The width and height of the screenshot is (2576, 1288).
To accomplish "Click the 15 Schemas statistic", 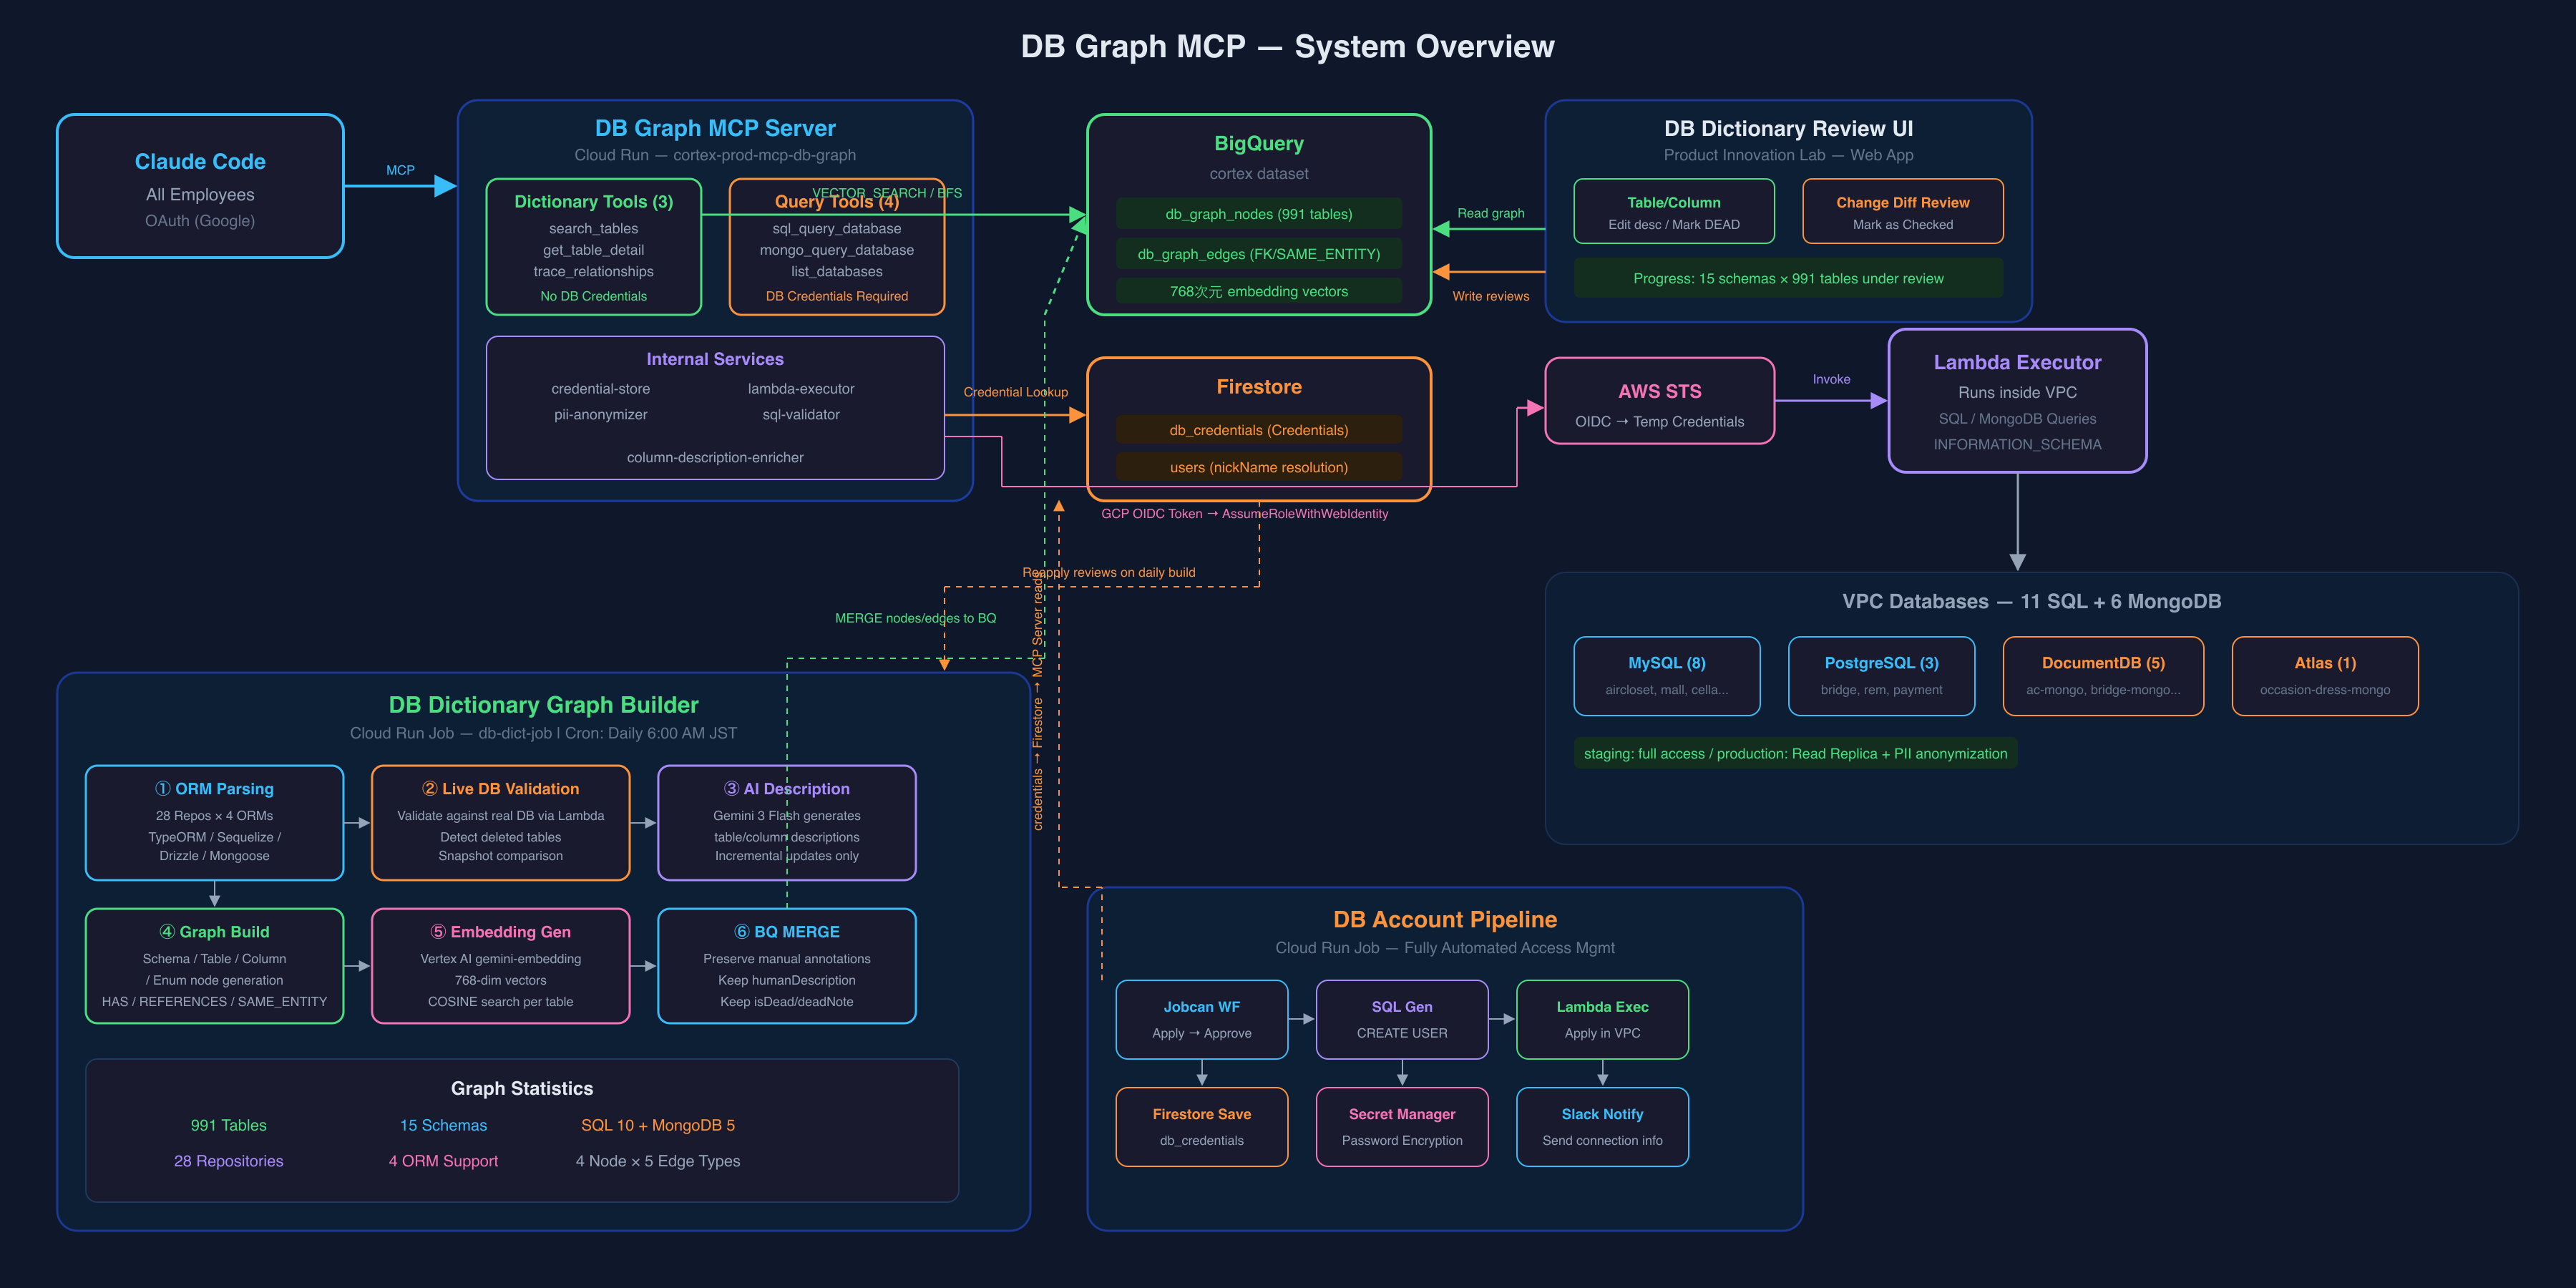I will pyautogui.click(x=443, y=1125).
